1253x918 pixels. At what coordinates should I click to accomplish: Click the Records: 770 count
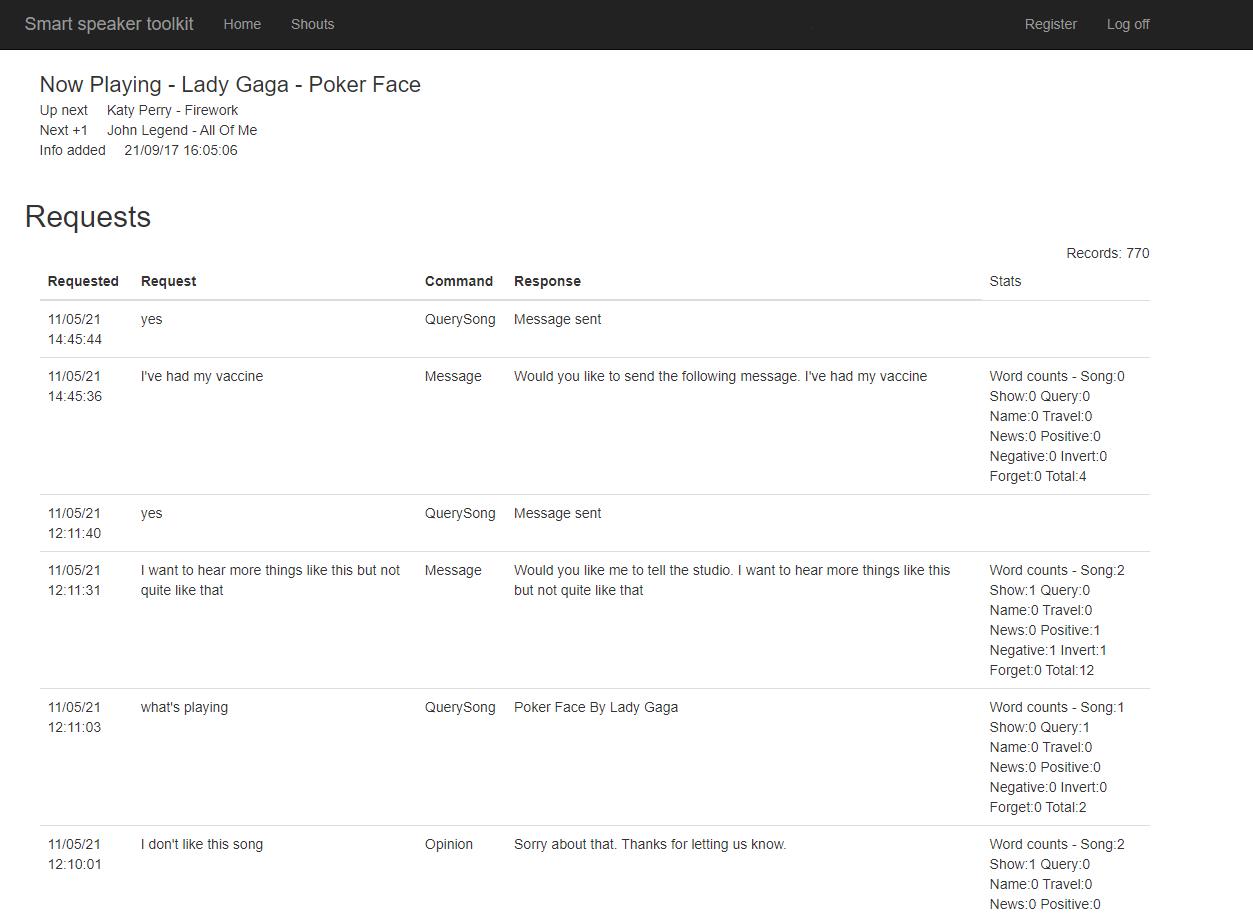(x=1108, y=253)
